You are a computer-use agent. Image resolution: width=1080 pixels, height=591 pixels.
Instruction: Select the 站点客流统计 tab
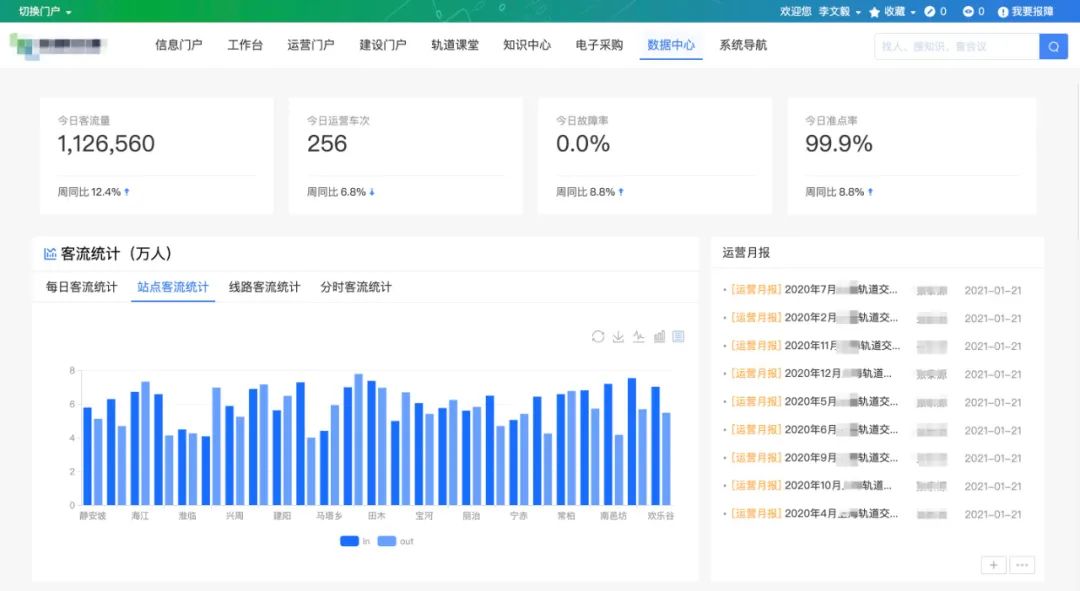[x=173, y=287]
